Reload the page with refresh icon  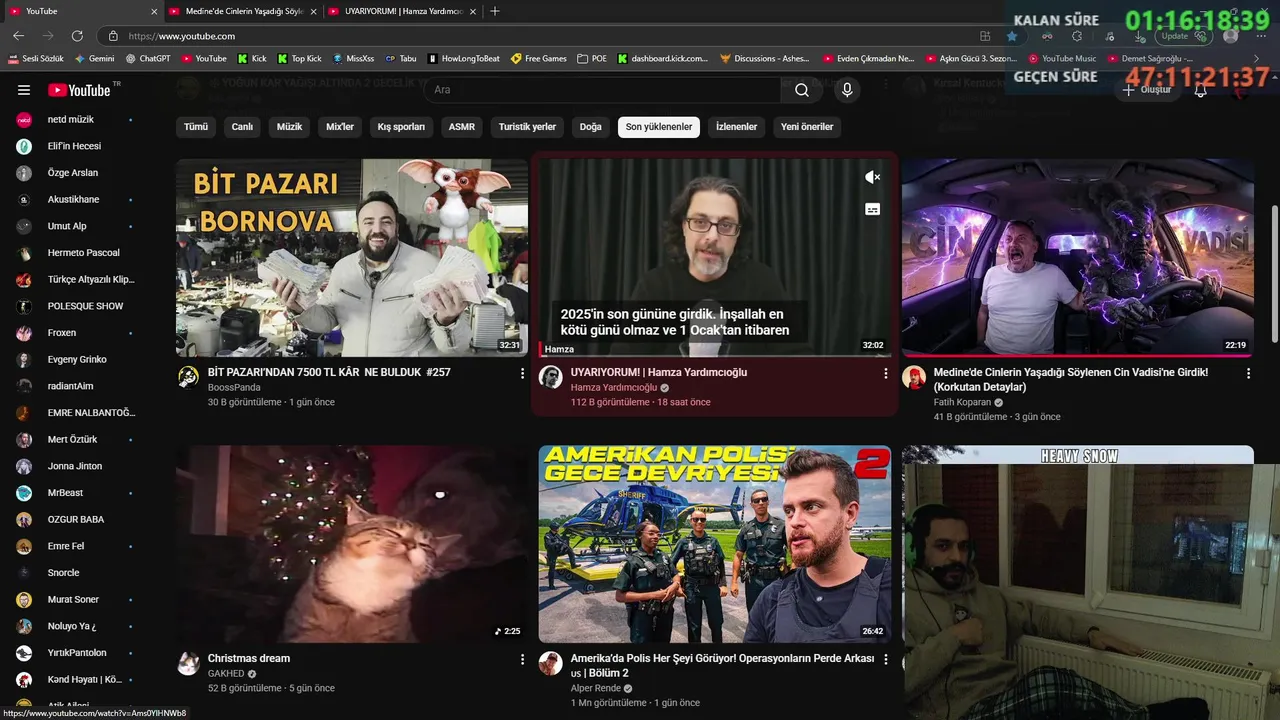[x=78, y=36]
